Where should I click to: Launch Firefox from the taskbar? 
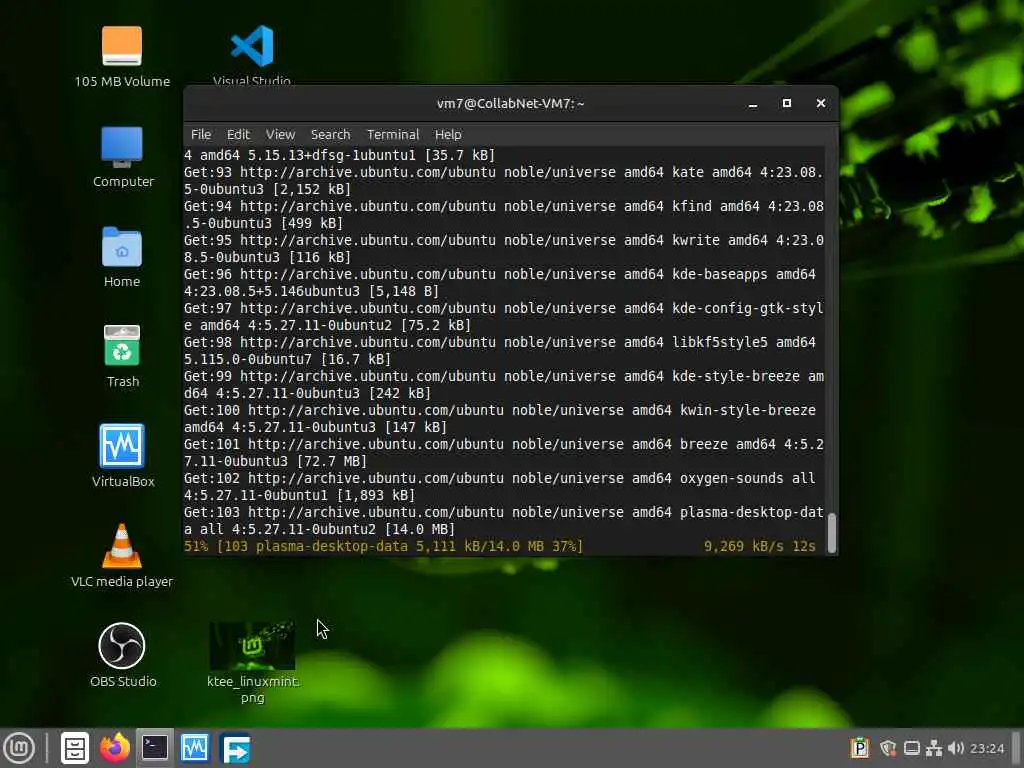coord(115,748)
